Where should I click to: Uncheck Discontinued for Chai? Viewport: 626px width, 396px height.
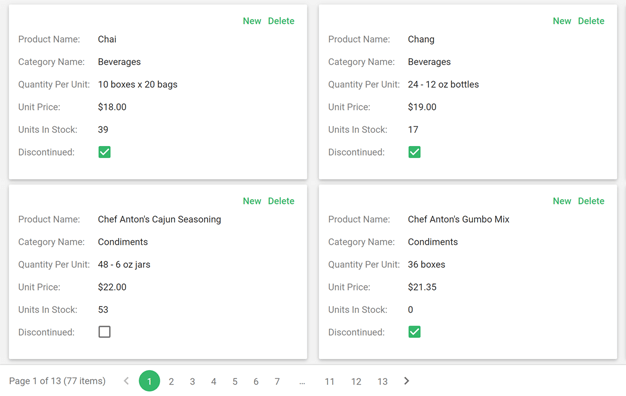click(105, 152)
